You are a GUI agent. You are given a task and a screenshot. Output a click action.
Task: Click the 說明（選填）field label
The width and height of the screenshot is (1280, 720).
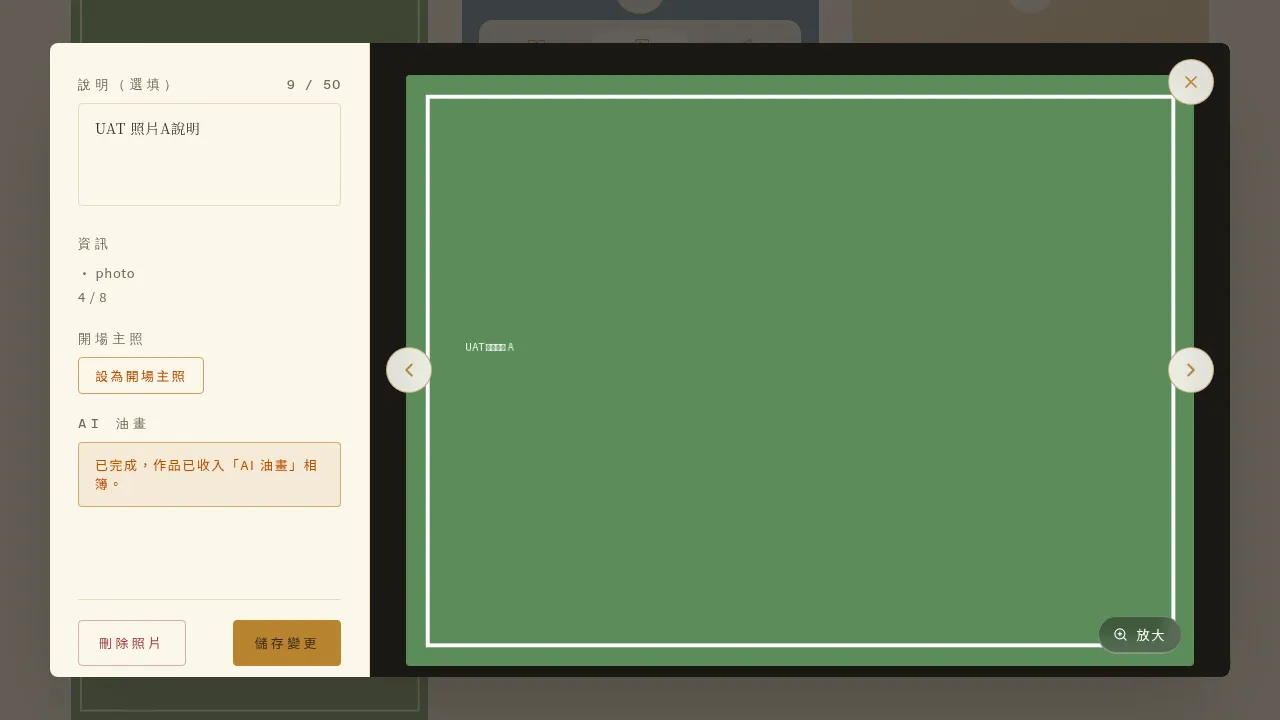click(125, 85)
